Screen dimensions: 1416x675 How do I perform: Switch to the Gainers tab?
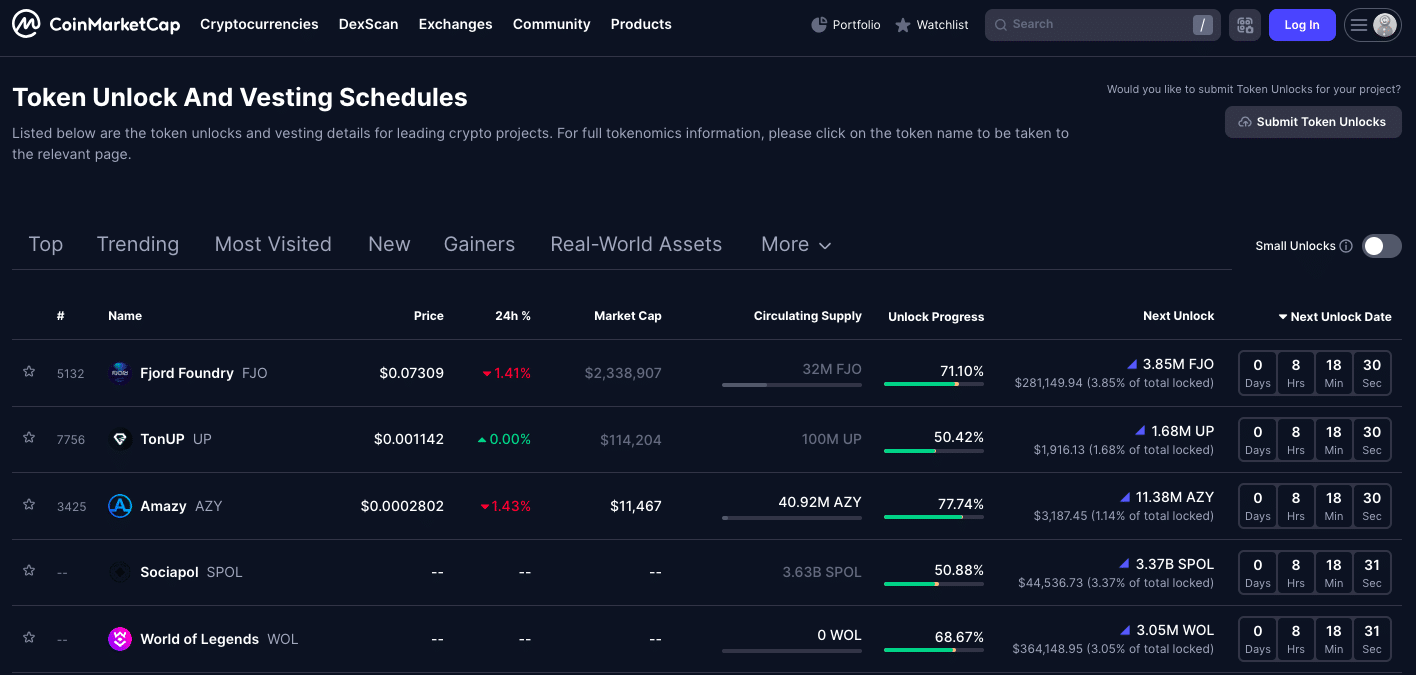point(479,244)
